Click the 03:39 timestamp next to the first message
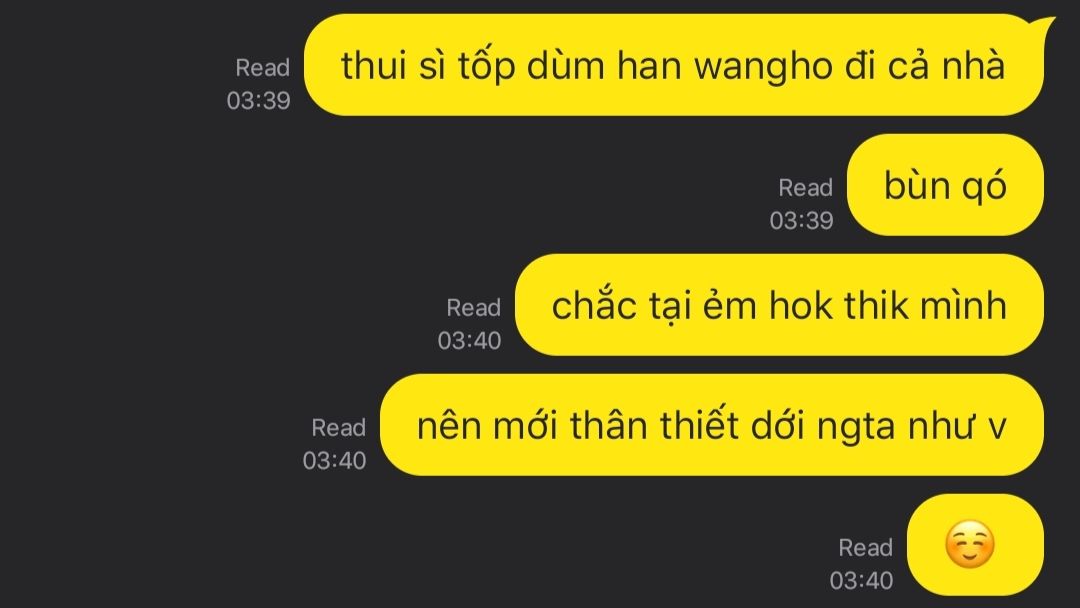This screenshot has height=608, width=1080. tap(258, 101)
